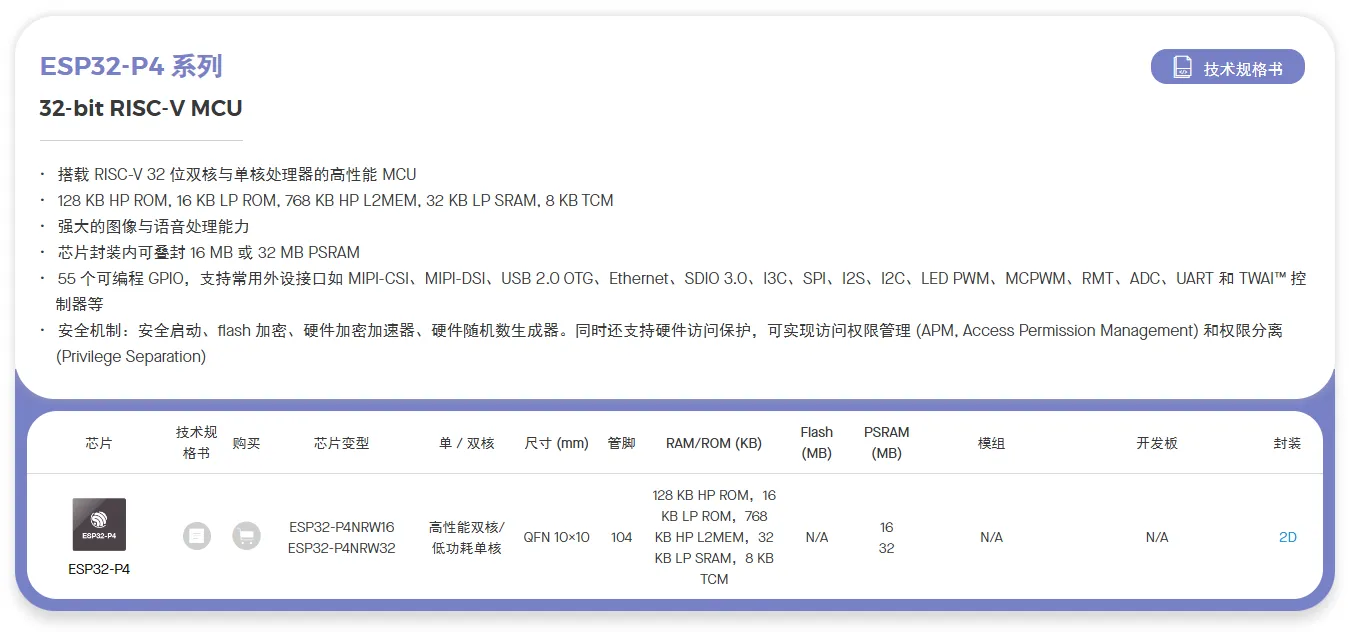Select the ESP32-P4 chip image

coord(98,524)
